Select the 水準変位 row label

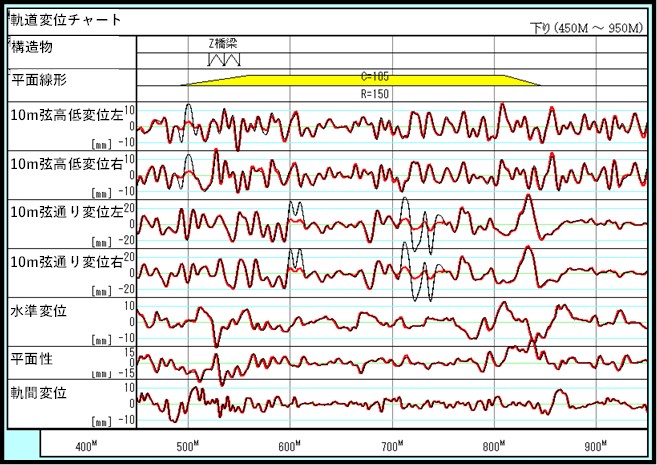point(38,310)
